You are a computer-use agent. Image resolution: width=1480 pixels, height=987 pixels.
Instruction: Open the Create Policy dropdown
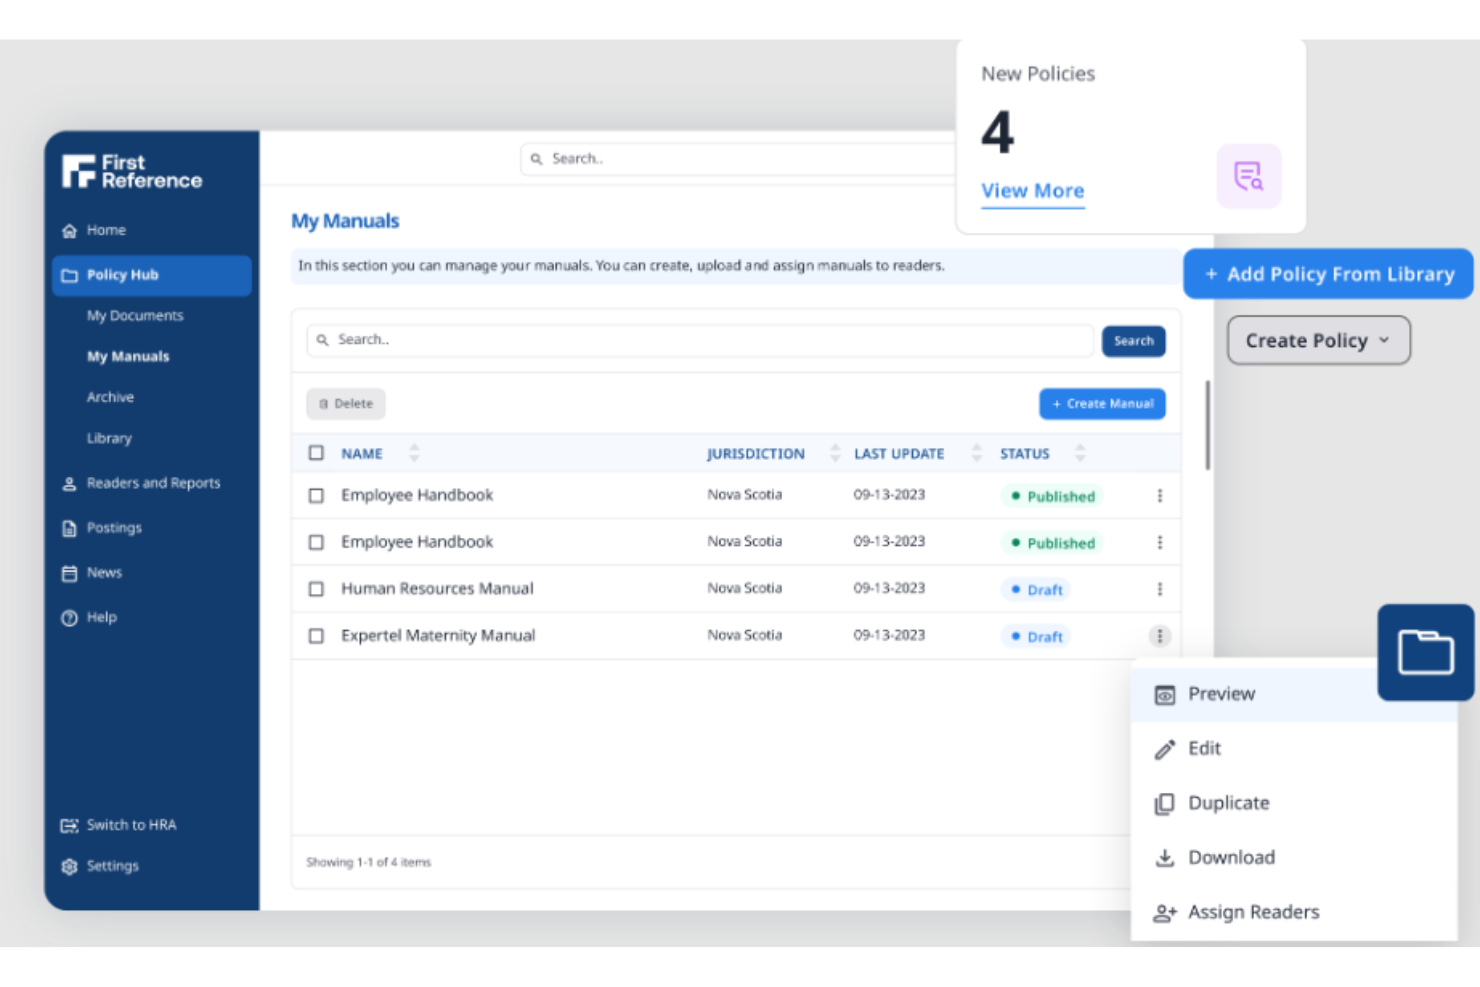(x=1317, y=340)
